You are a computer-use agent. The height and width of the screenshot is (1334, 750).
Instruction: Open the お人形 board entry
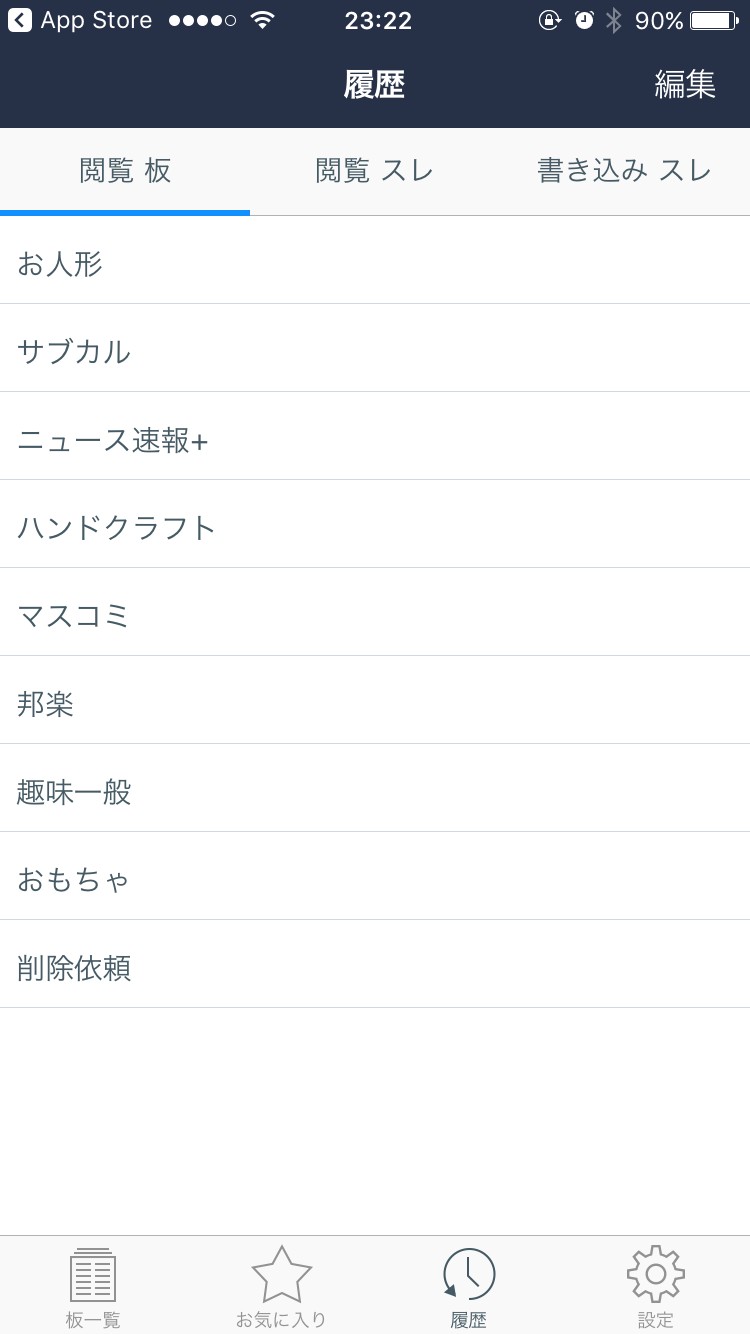coord(375,264)
